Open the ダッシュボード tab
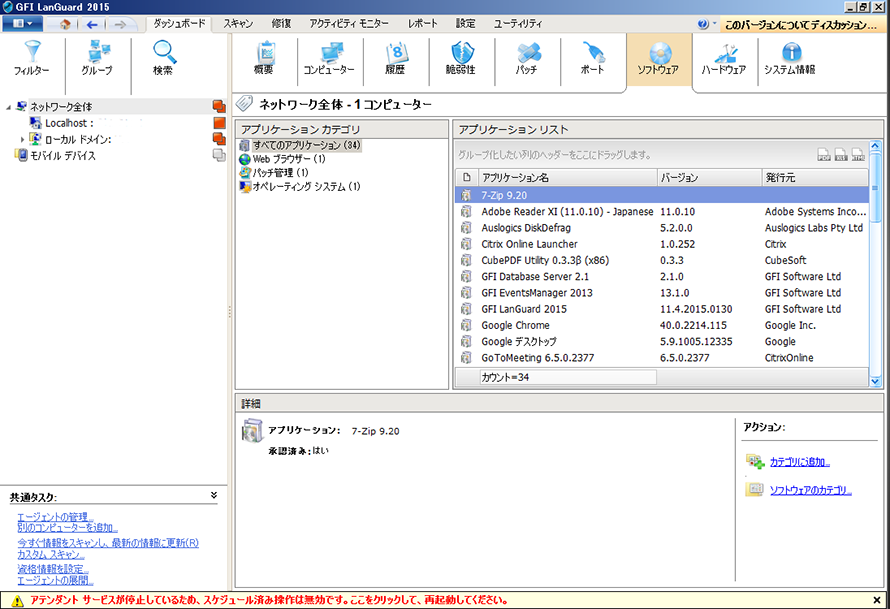Screen dimensions: 890x609 (x=179, y=24)
